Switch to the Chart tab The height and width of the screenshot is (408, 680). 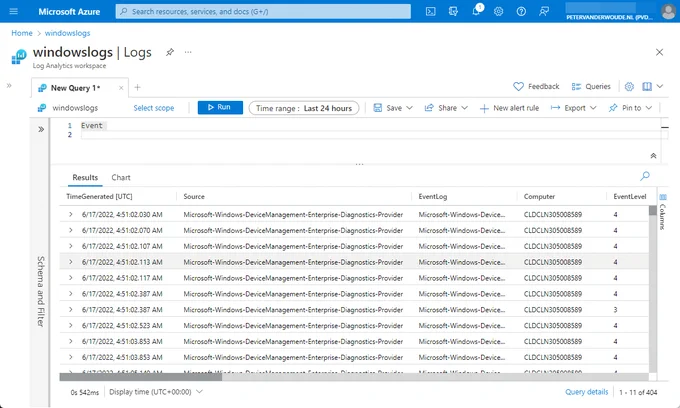[x=121, y=177]
